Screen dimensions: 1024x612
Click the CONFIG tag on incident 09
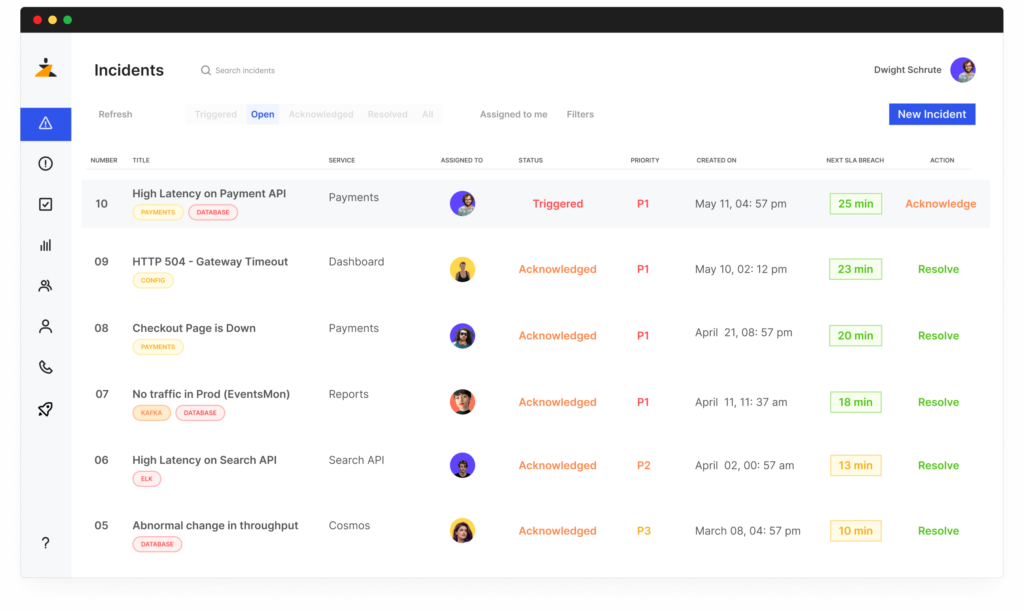153,280
